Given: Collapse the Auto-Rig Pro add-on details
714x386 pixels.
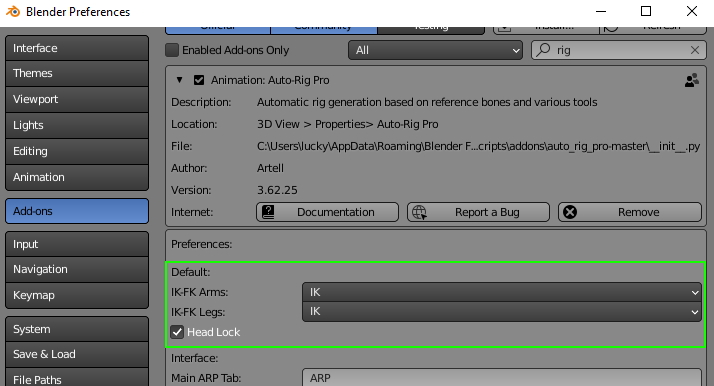Looking at the screenshot, I should point(179,80).
